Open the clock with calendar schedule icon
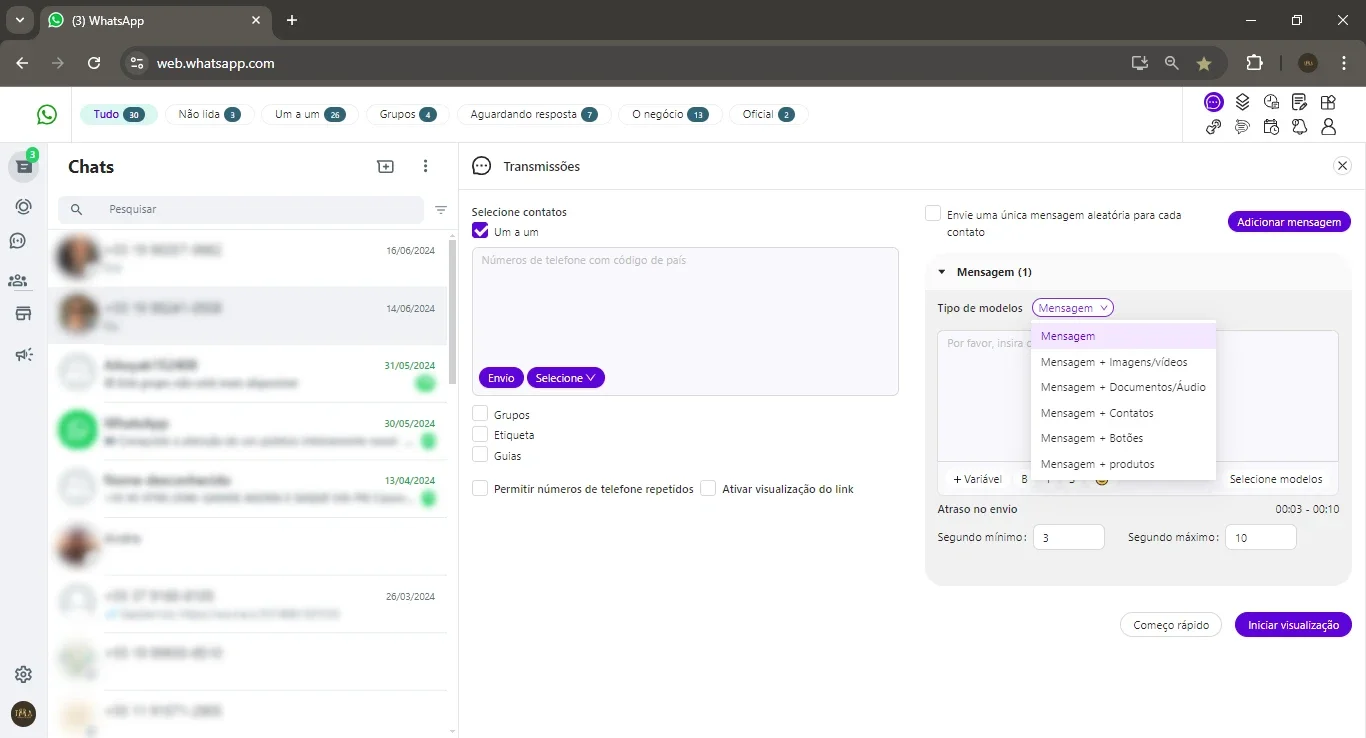This screenshot has height=738, width=1366. tap(1271, 102)
